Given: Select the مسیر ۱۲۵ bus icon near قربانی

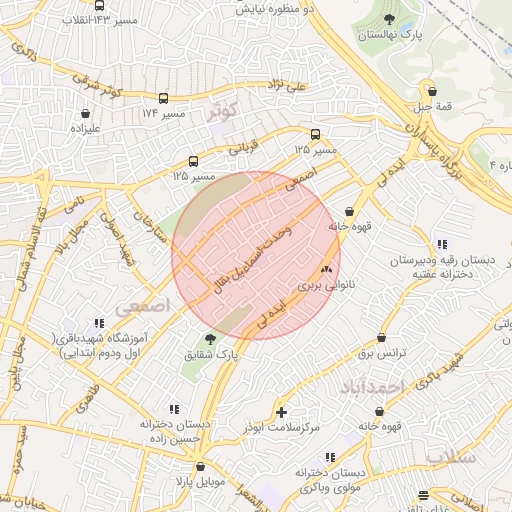Looking at the screenshot, I should coord(193,161).
